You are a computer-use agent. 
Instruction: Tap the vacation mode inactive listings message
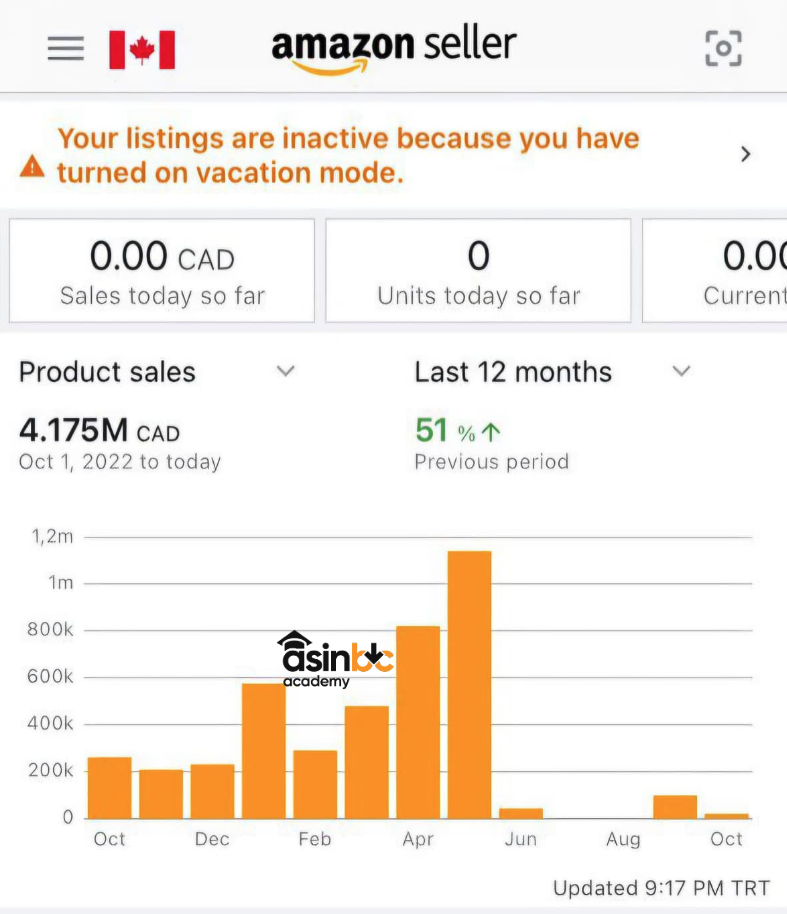click(348, 155)
